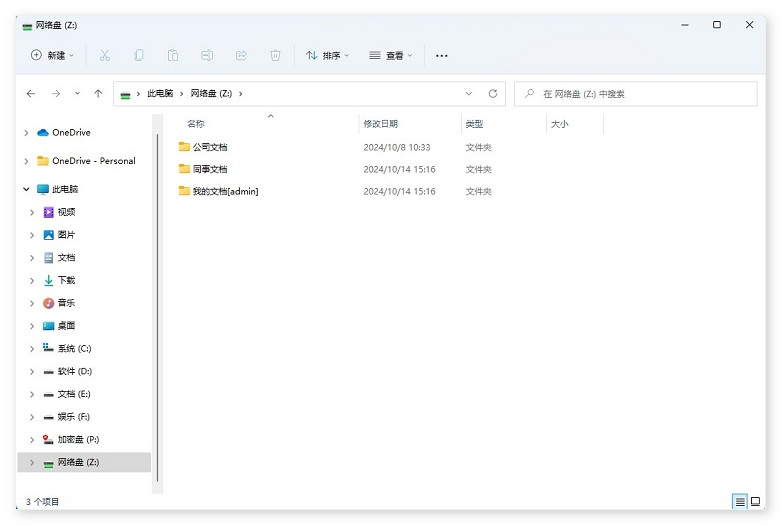
Task: Click the Paste clipboard icon
Action: tap(173, 55)
